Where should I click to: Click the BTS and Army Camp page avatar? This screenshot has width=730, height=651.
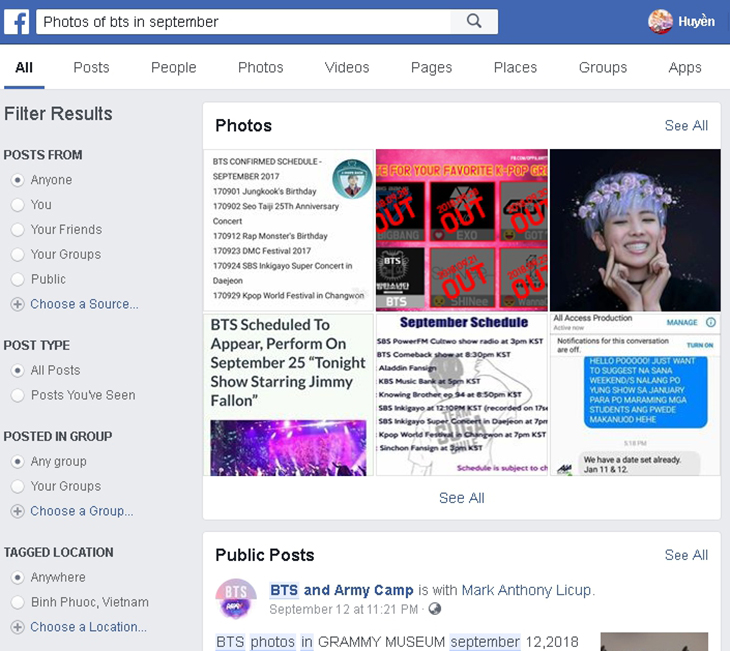(236, 599)
